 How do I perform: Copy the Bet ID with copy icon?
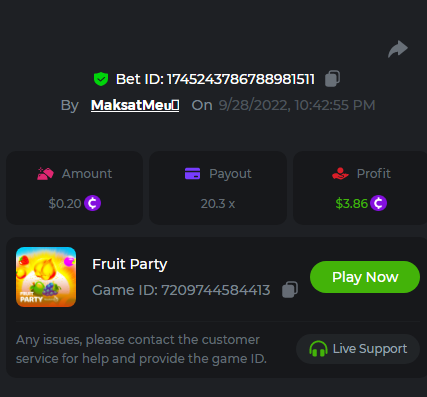point(332,79)
